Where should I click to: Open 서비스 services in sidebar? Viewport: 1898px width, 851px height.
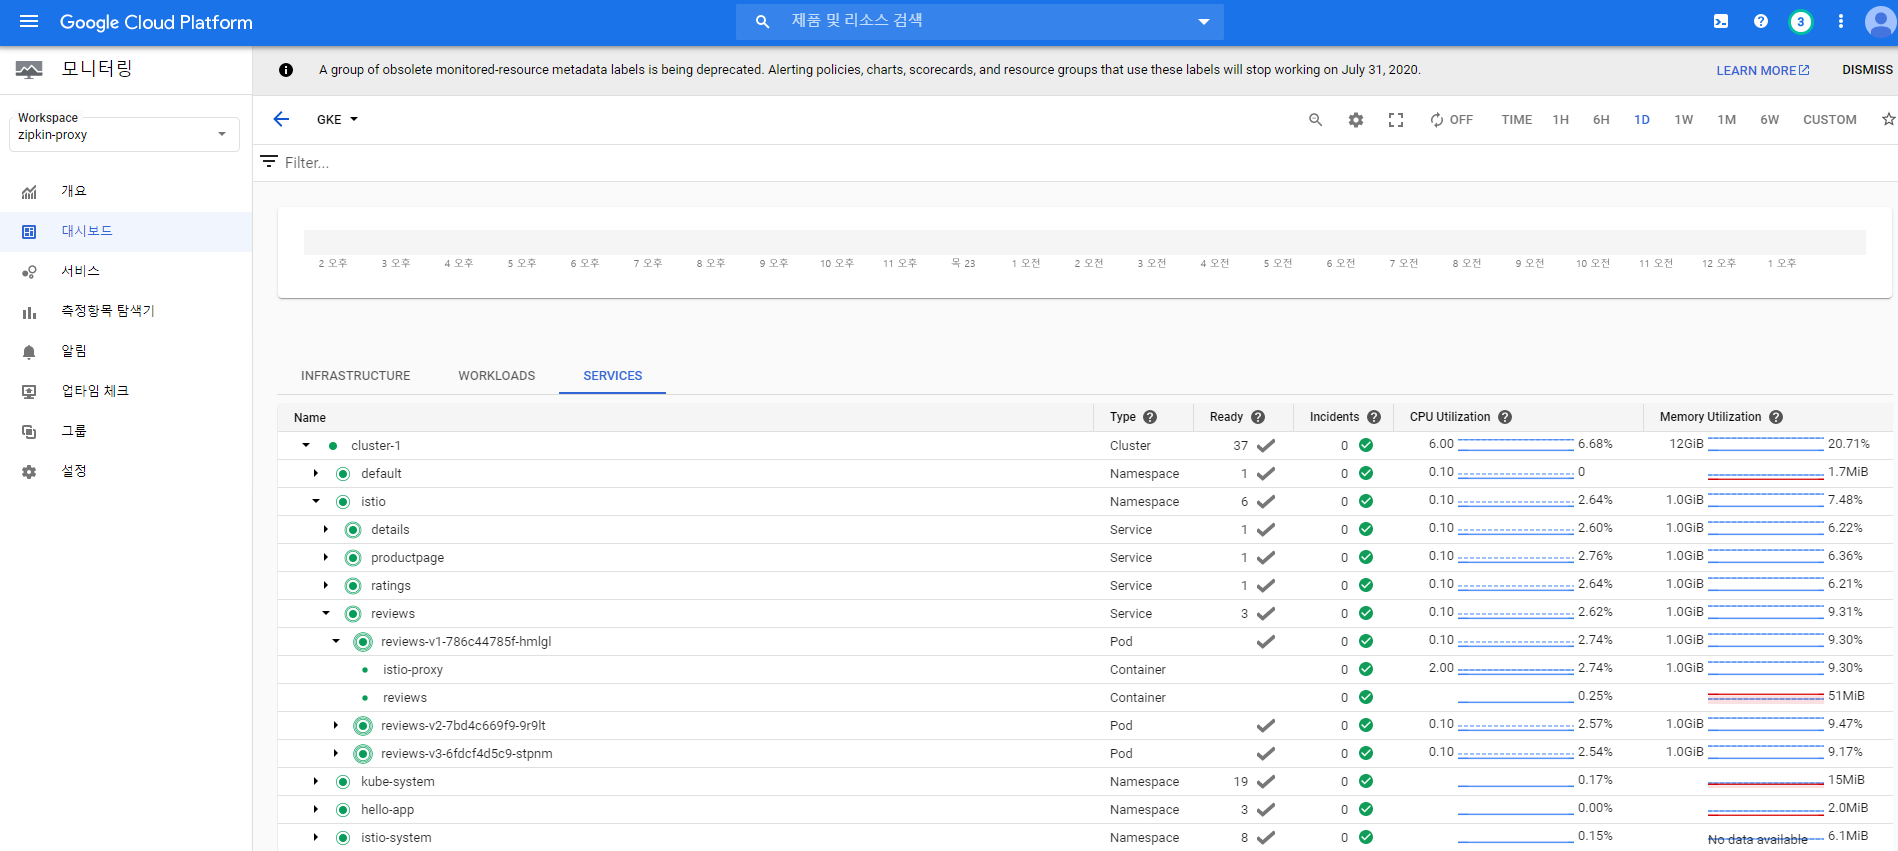[x=80, y=271]
